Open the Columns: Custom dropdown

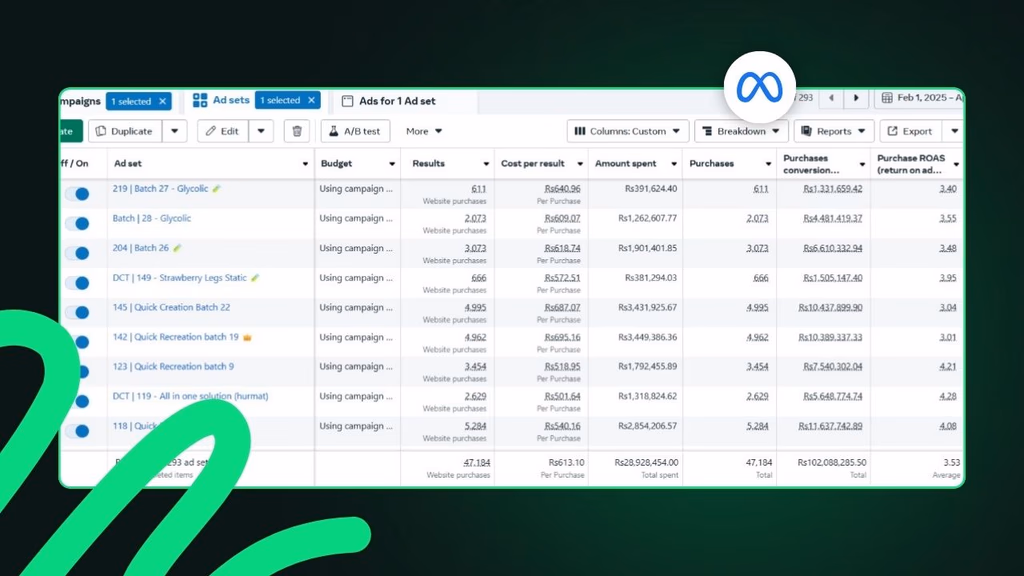[628, 131]
